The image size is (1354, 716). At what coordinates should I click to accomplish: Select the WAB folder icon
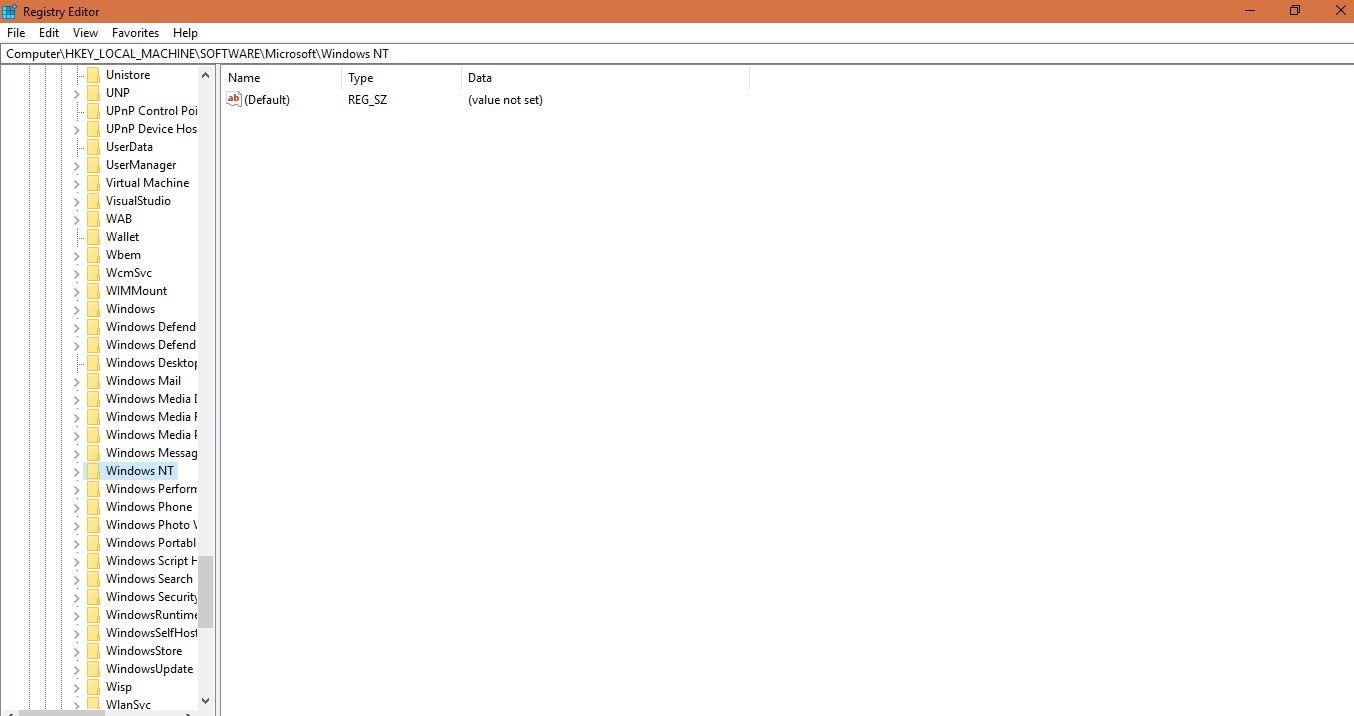[93, 219]
